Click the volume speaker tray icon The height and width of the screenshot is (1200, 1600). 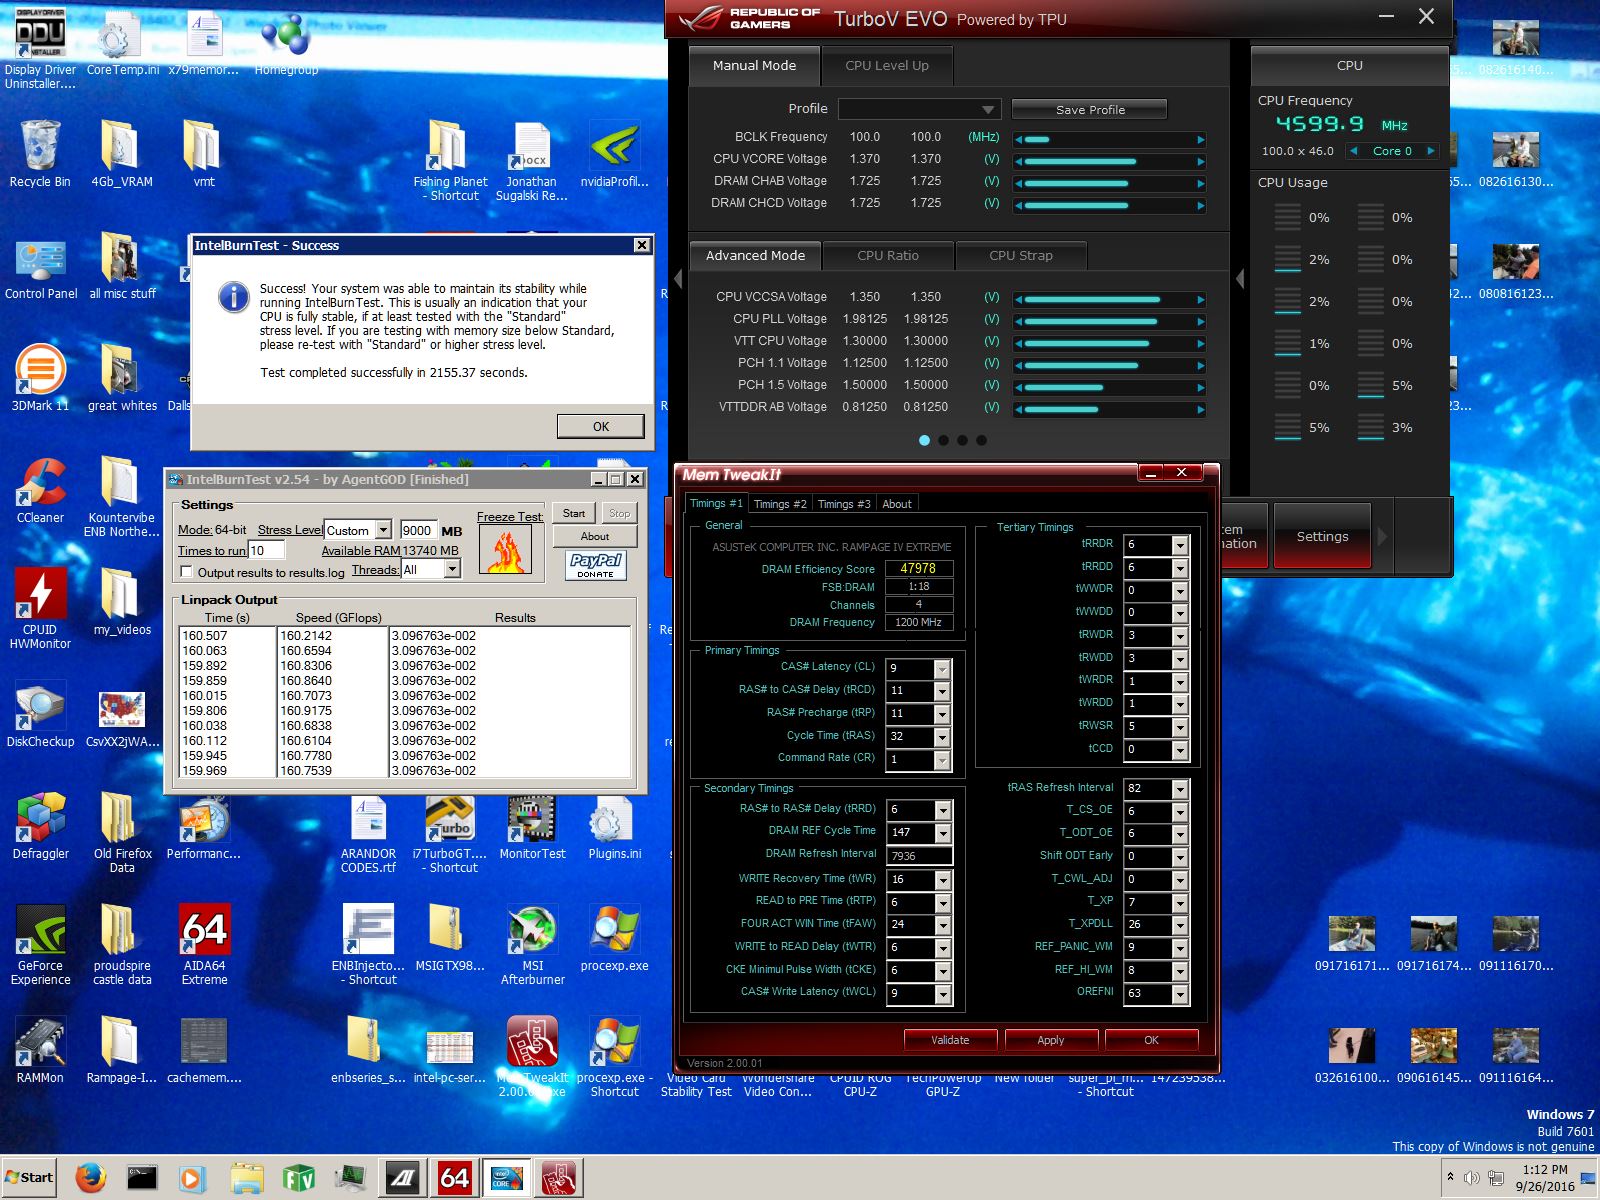tap(1471, 1178)
